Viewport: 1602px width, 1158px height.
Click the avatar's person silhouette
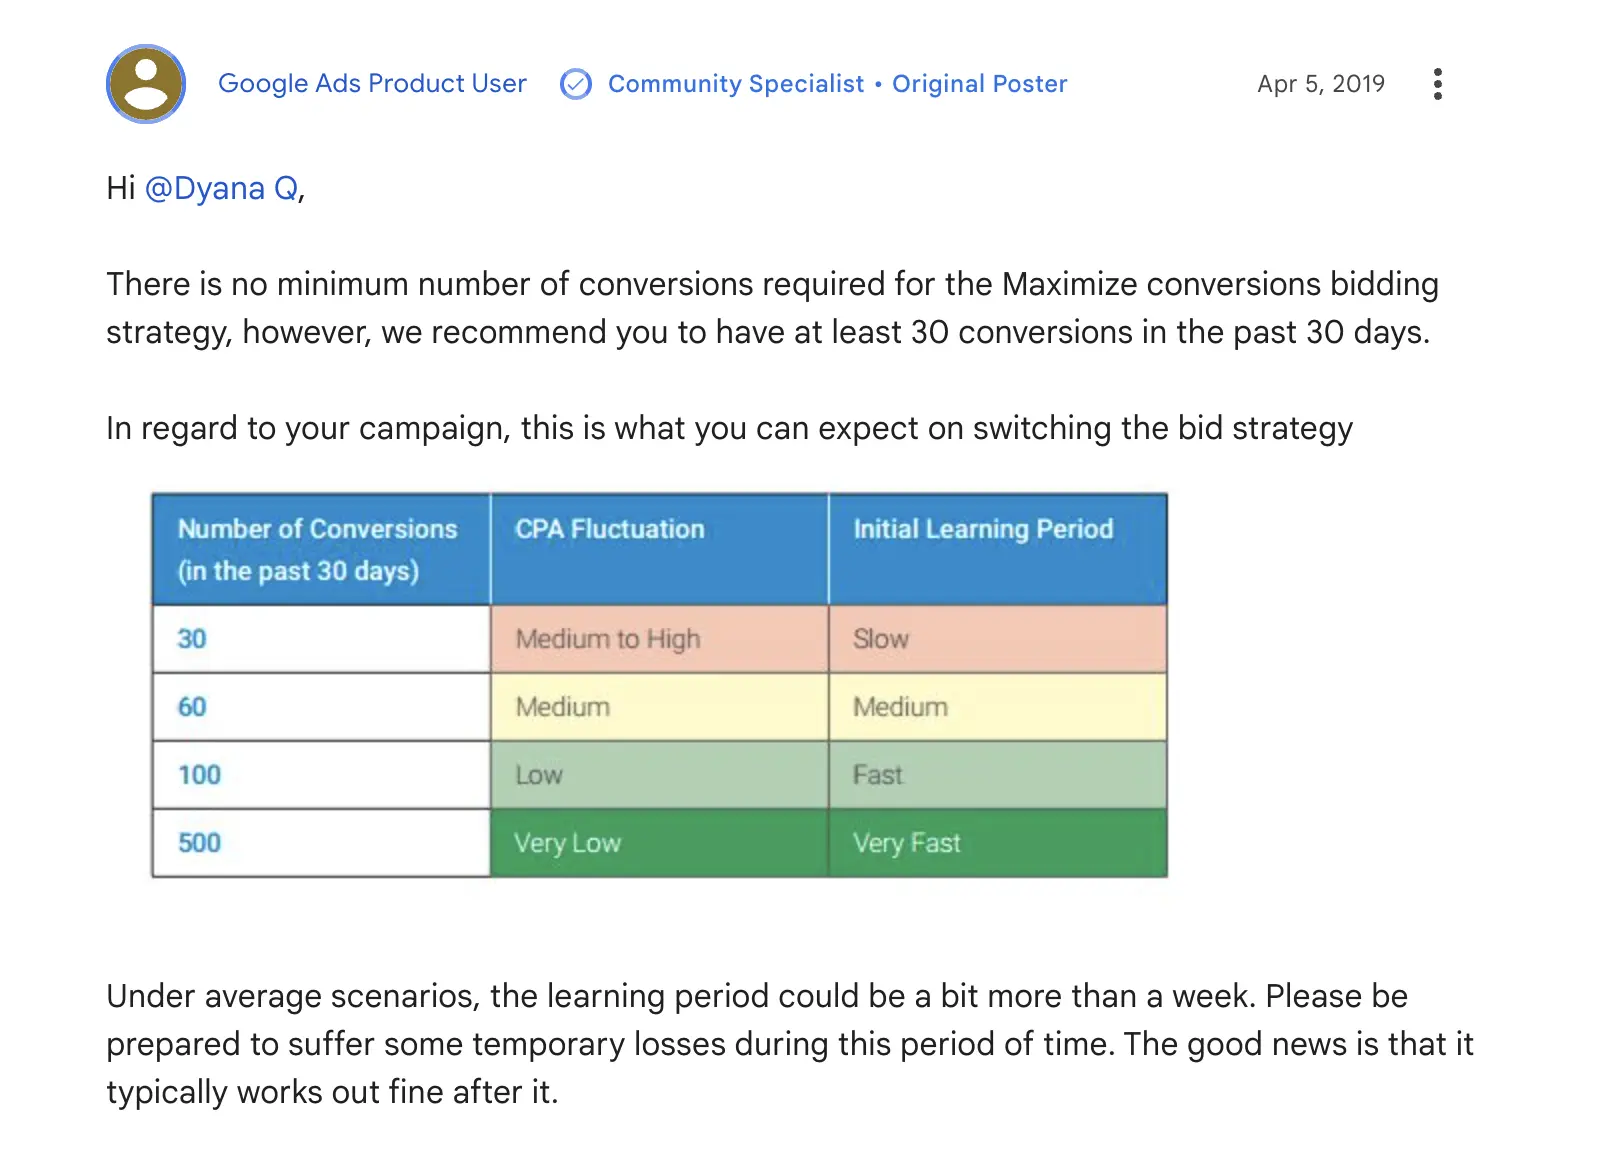point(145,84)
